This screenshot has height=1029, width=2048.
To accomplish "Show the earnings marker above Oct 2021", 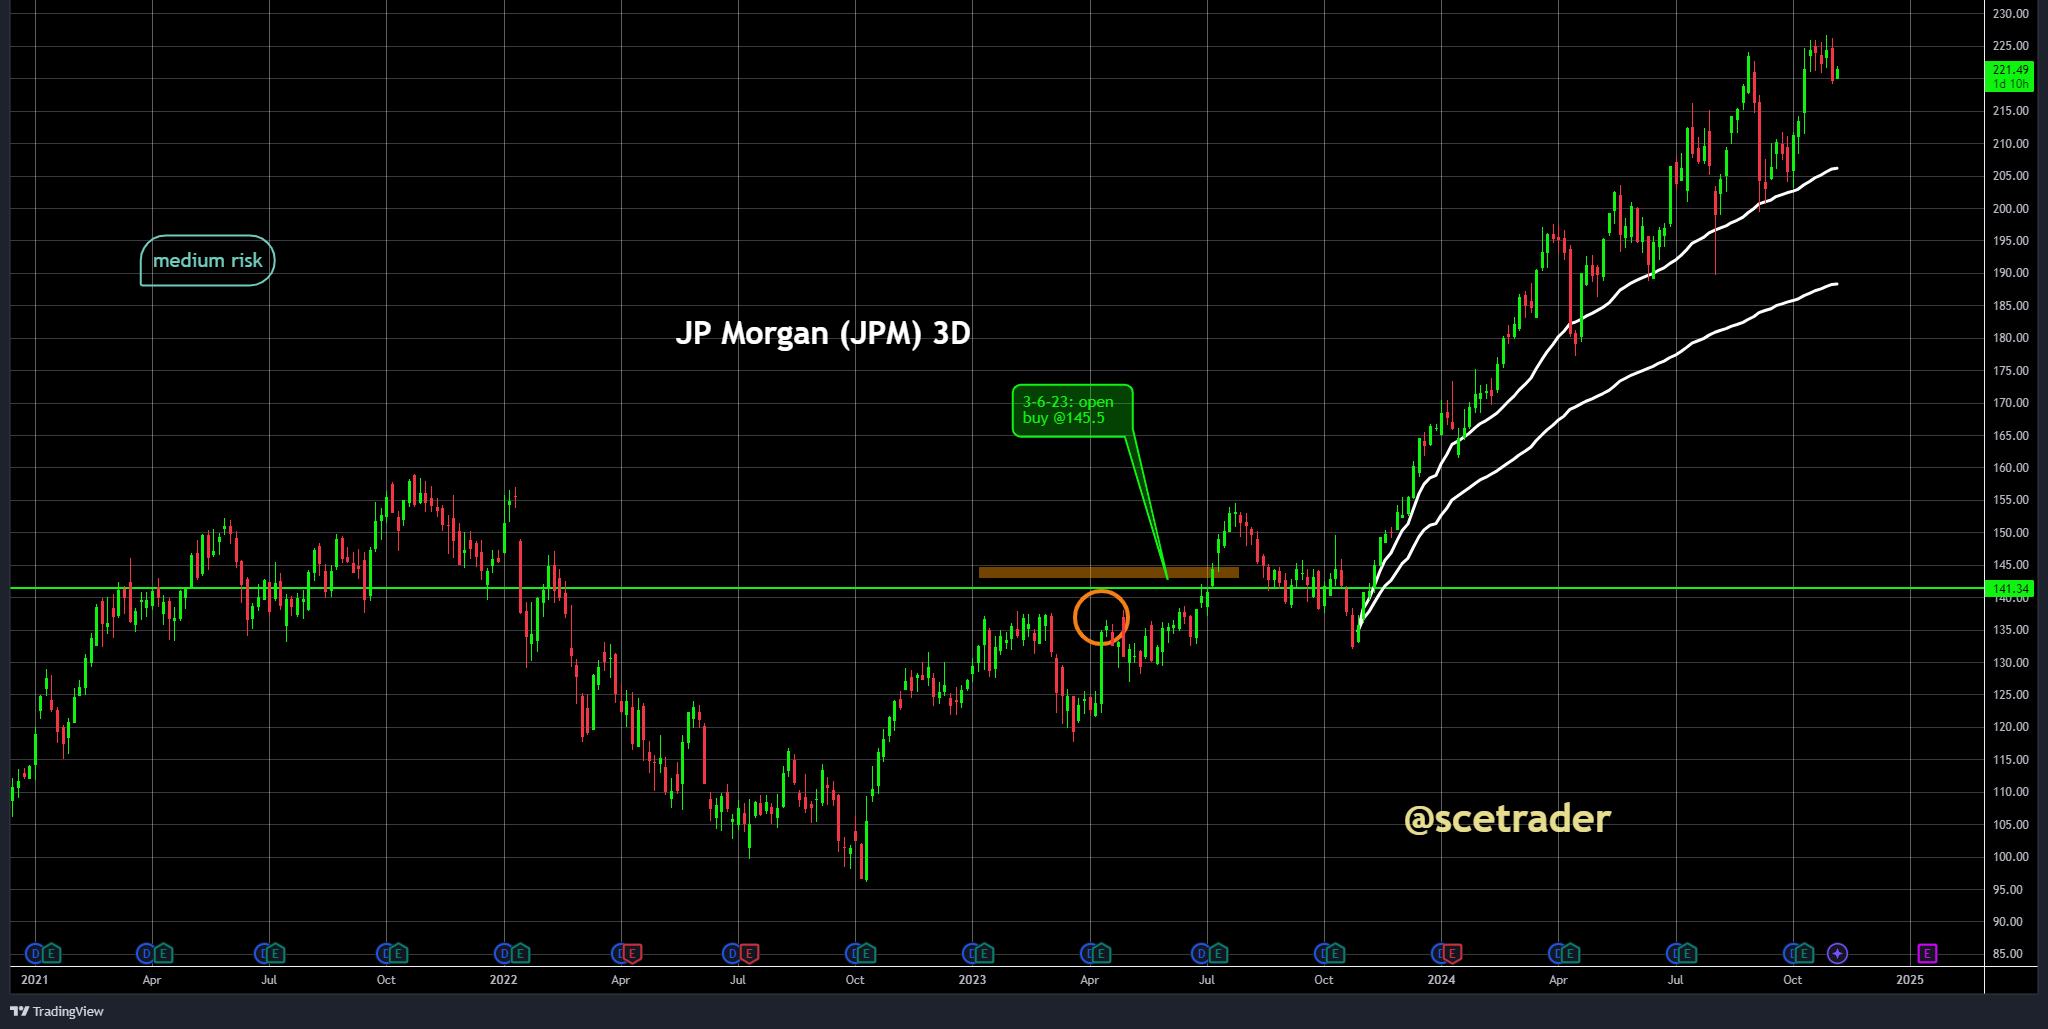I will pos(398,954).
